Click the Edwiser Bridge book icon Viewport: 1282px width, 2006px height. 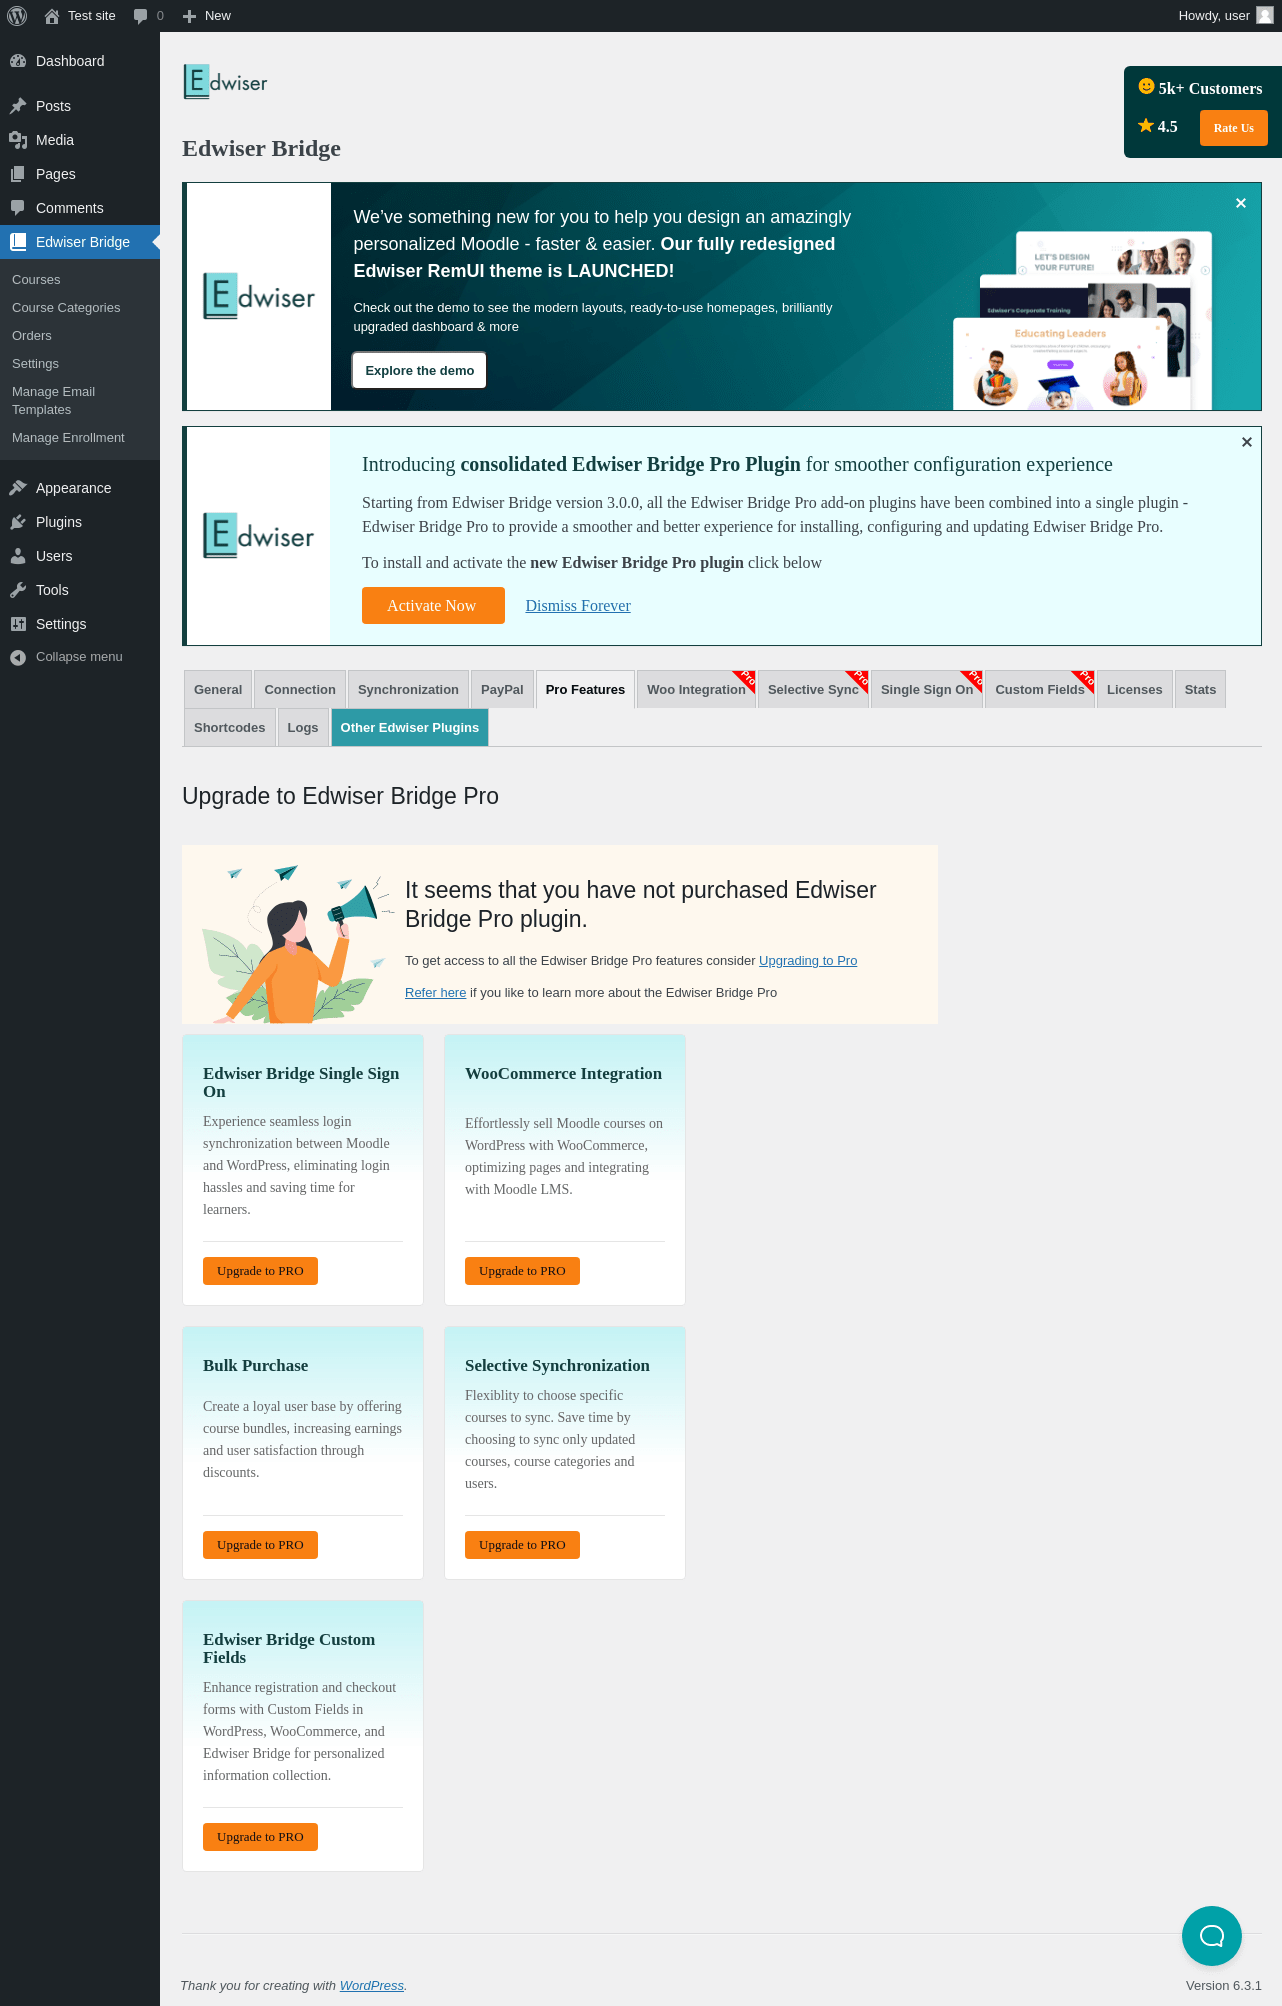point(18,242)
